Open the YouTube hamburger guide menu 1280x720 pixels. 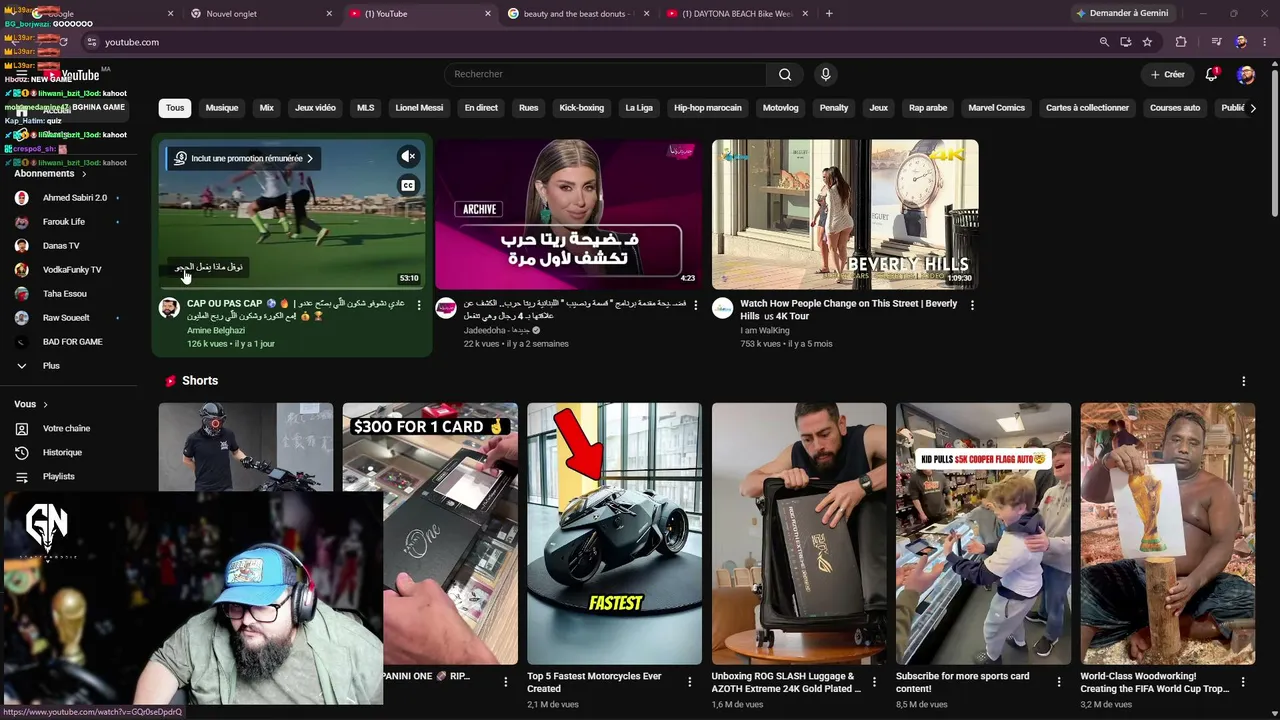[21, 75]
